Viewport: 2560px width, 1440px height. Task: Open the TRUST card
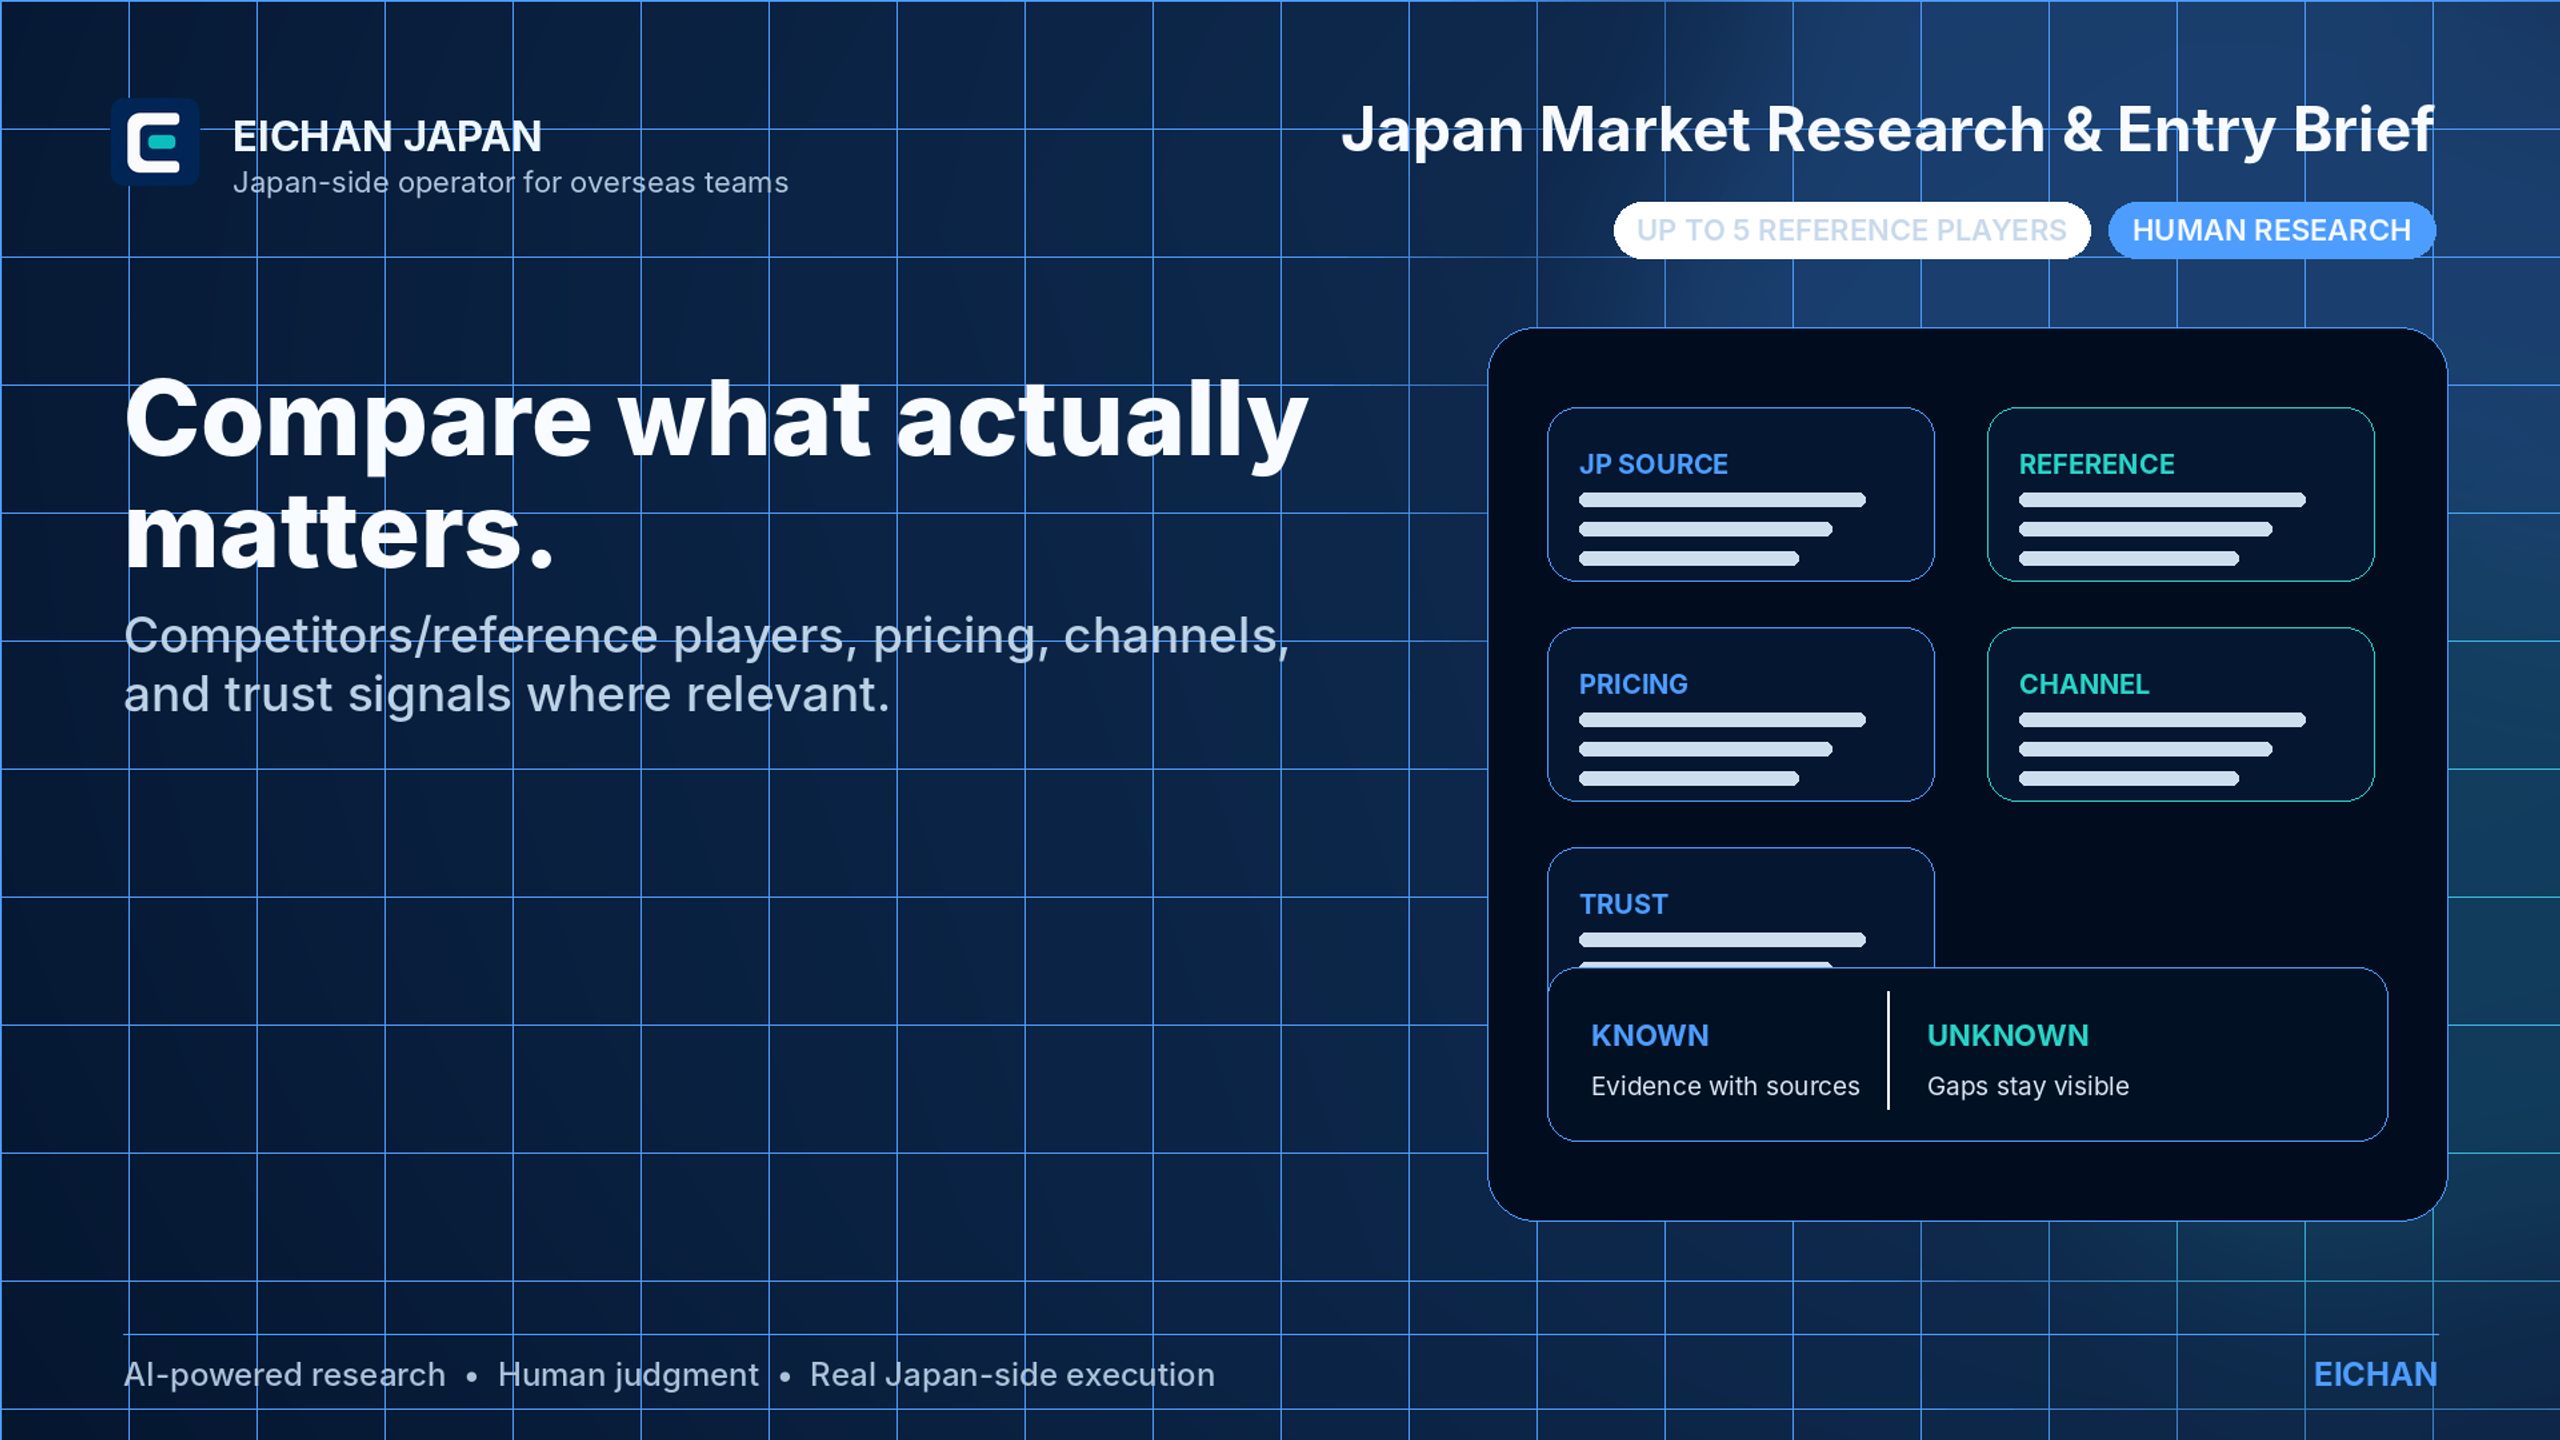click(x=1740, y=907)
